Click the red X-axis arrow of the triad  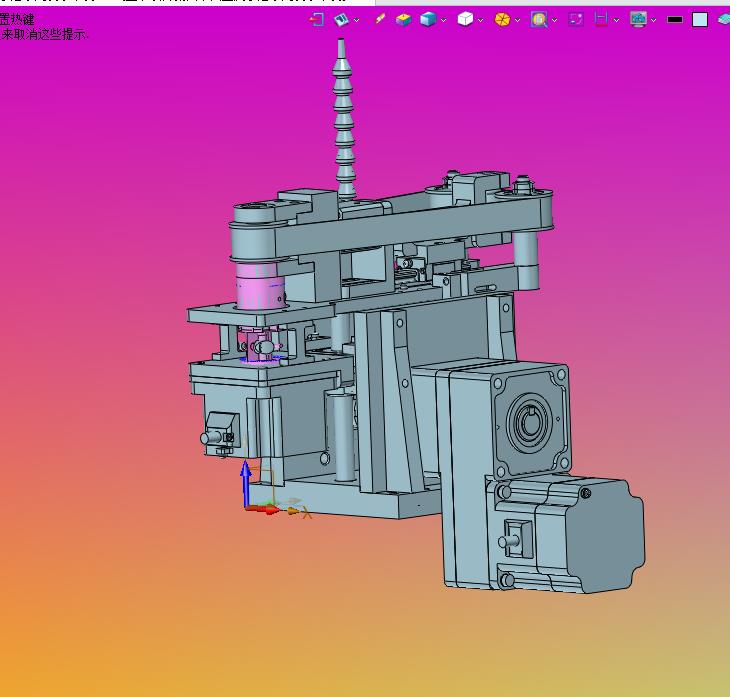click(x=263, y=509)
